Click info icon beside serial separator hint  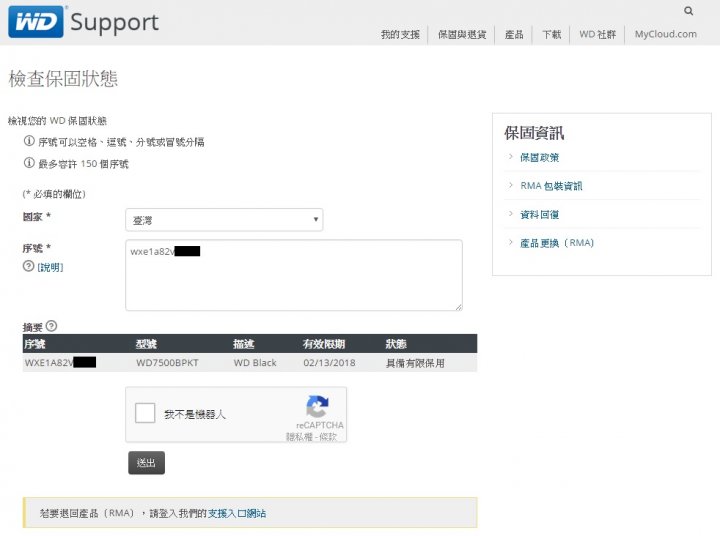click(29, 141)
